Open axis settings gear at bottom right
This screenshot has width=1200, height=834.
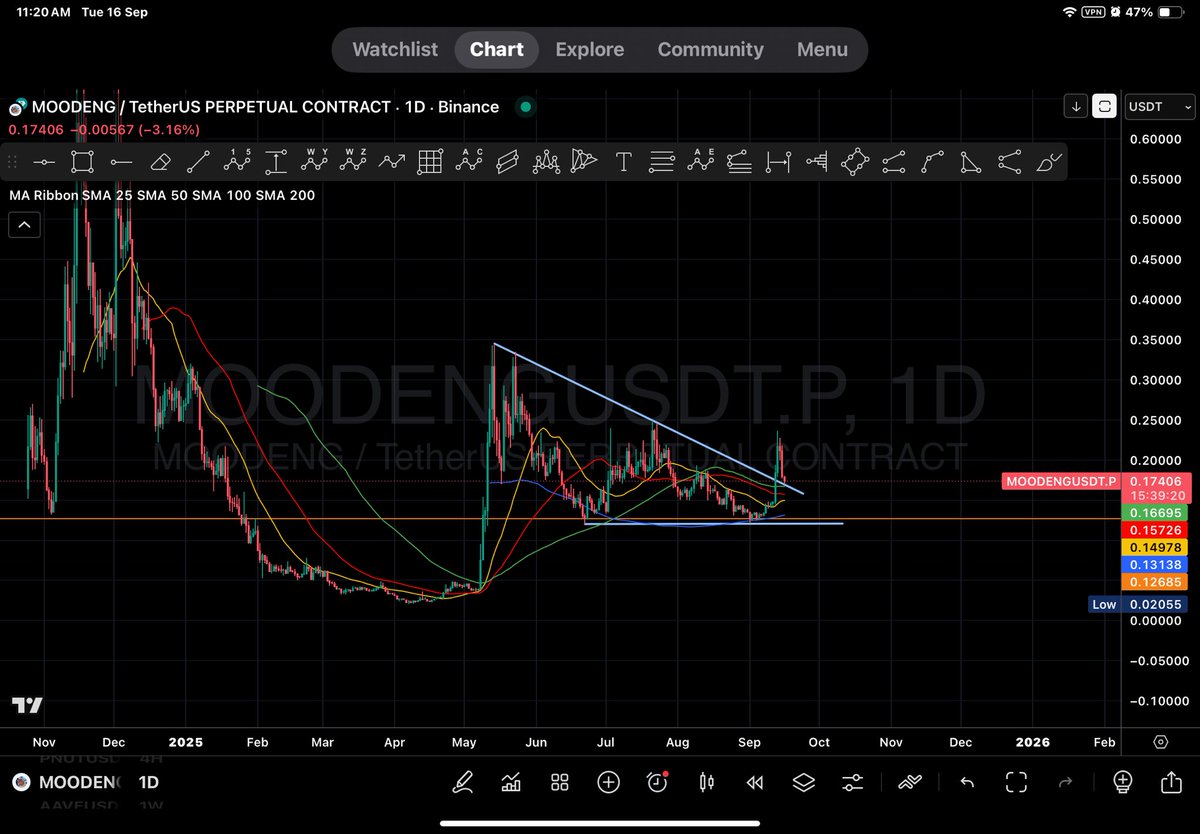pos(1161,742)
